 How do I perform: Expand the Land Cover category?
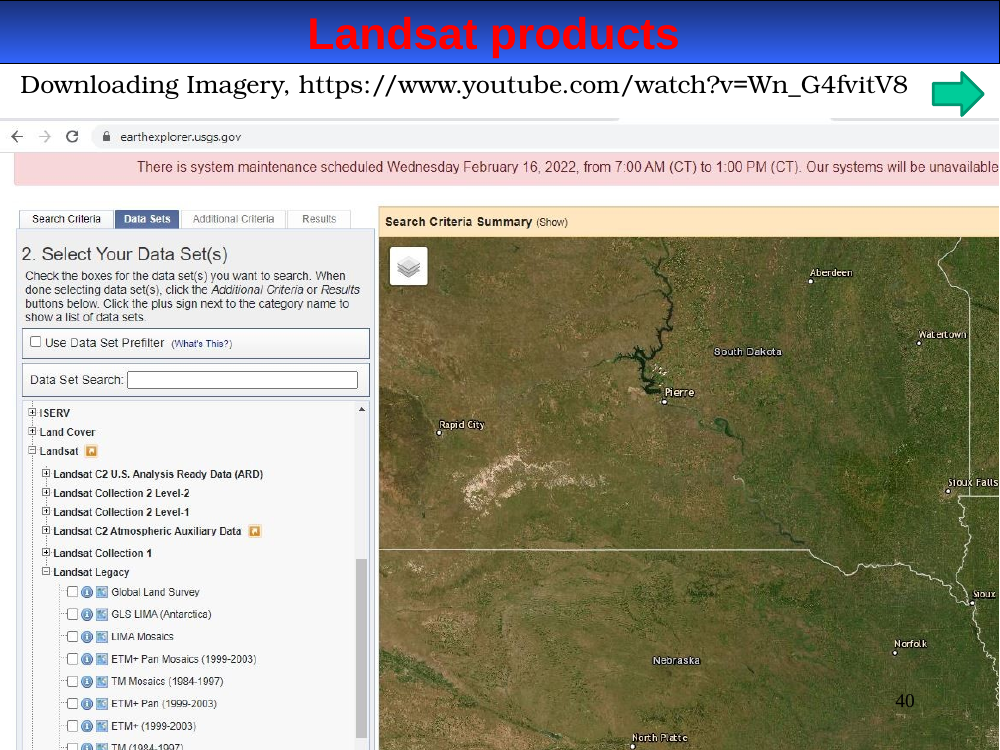click(32, 432)
